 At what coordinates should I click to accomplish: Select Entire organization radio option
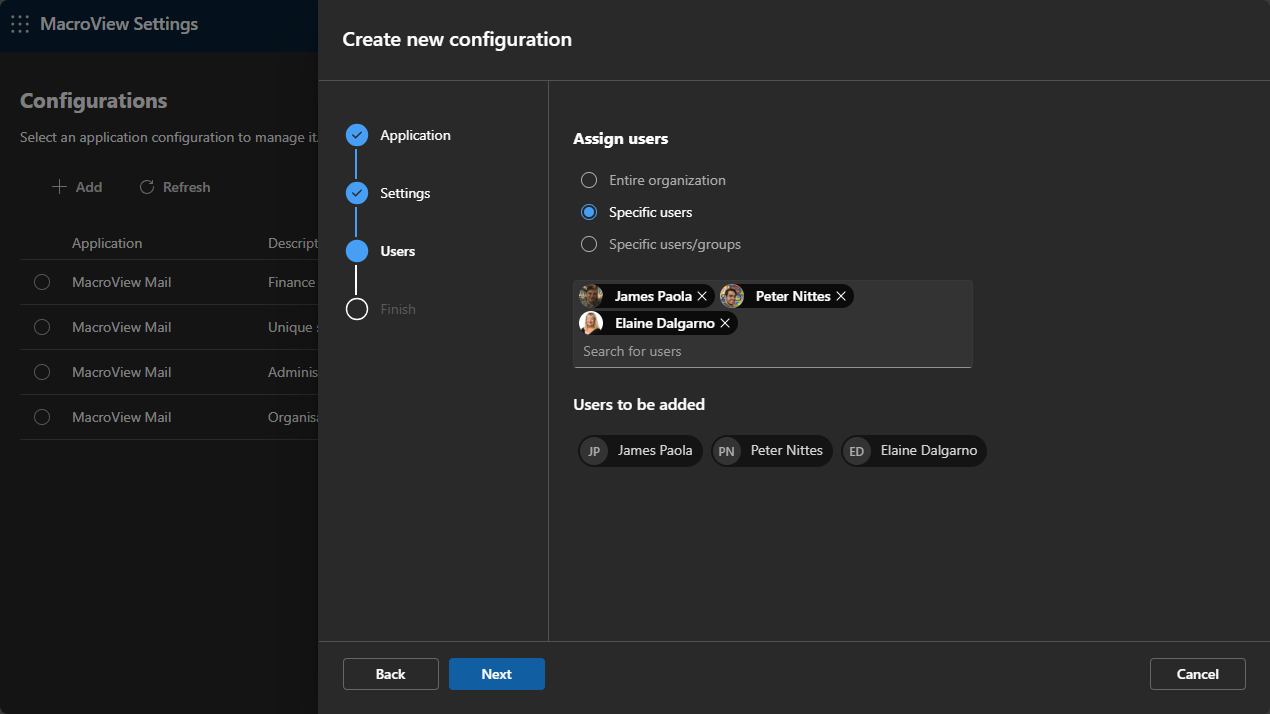[x=589, y=180]
